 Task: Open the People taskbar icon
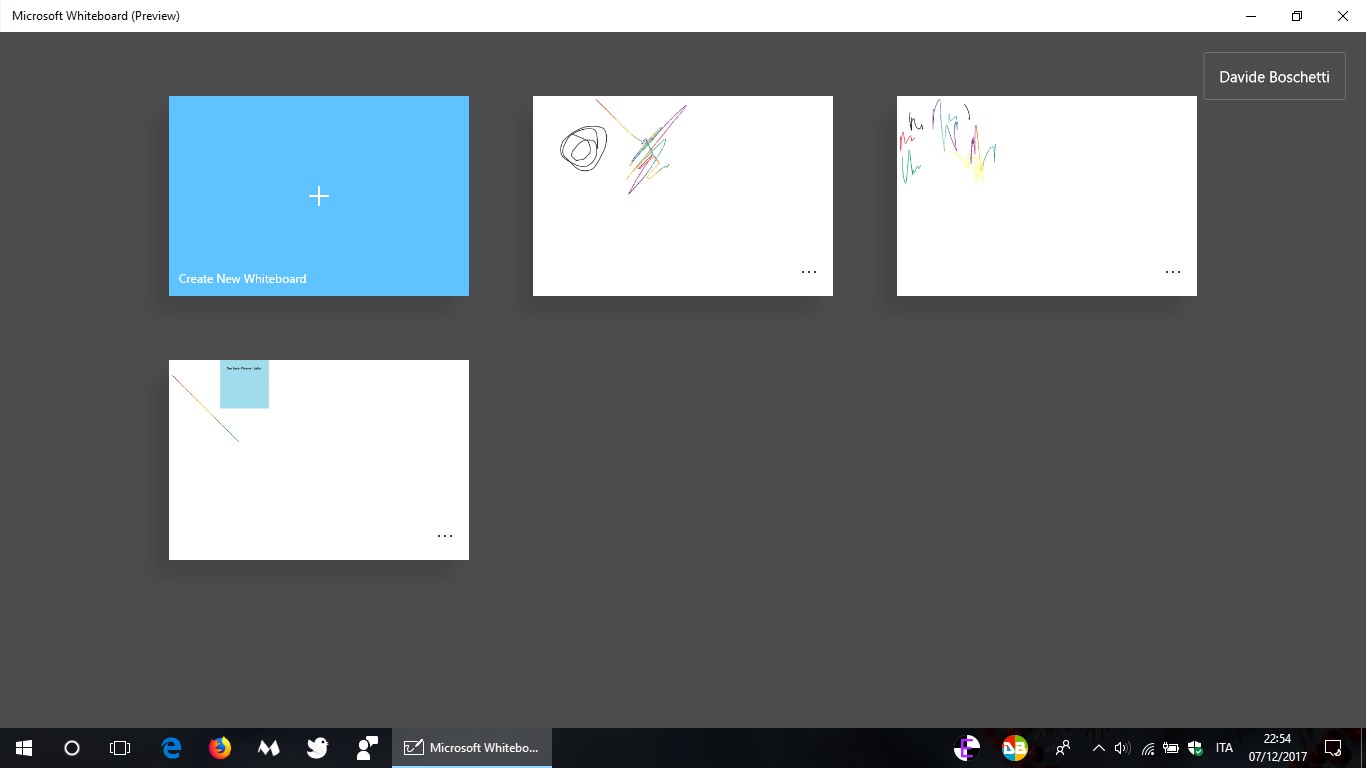[x=1063, y=747]
